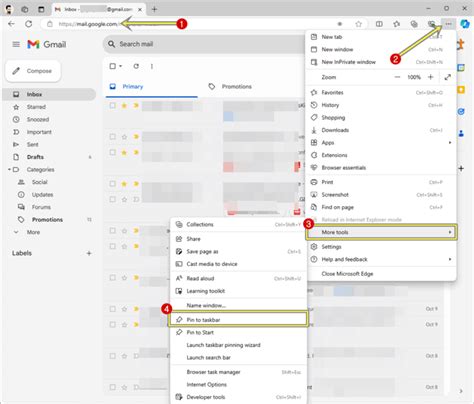Expand More tools submenu
Viewport: 474px width, 404px height.
[x=381, y=232]
